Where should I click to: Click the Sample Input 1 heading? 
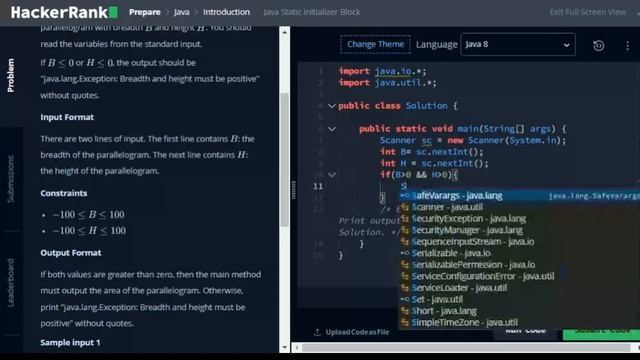70,342
